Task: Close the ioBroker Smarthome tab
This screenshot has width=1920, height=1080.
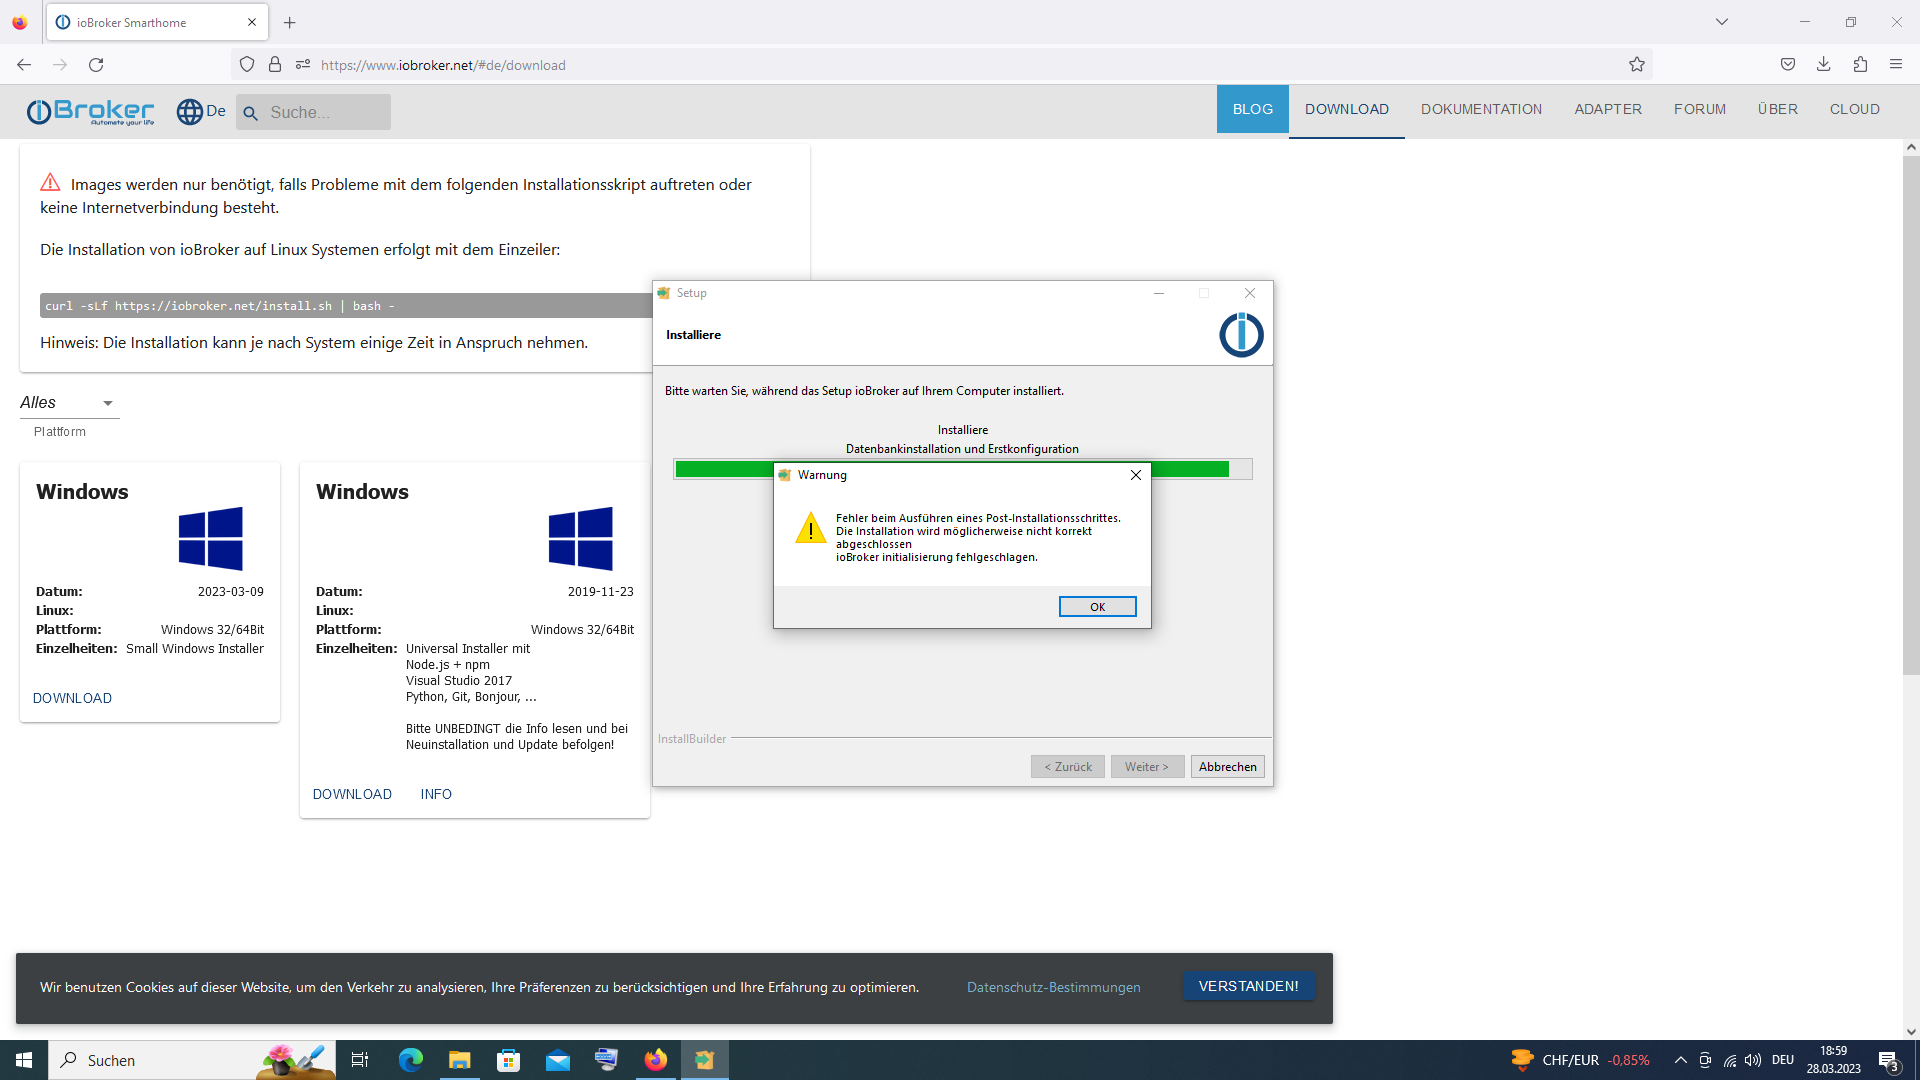Action: (x=252, y=22)
